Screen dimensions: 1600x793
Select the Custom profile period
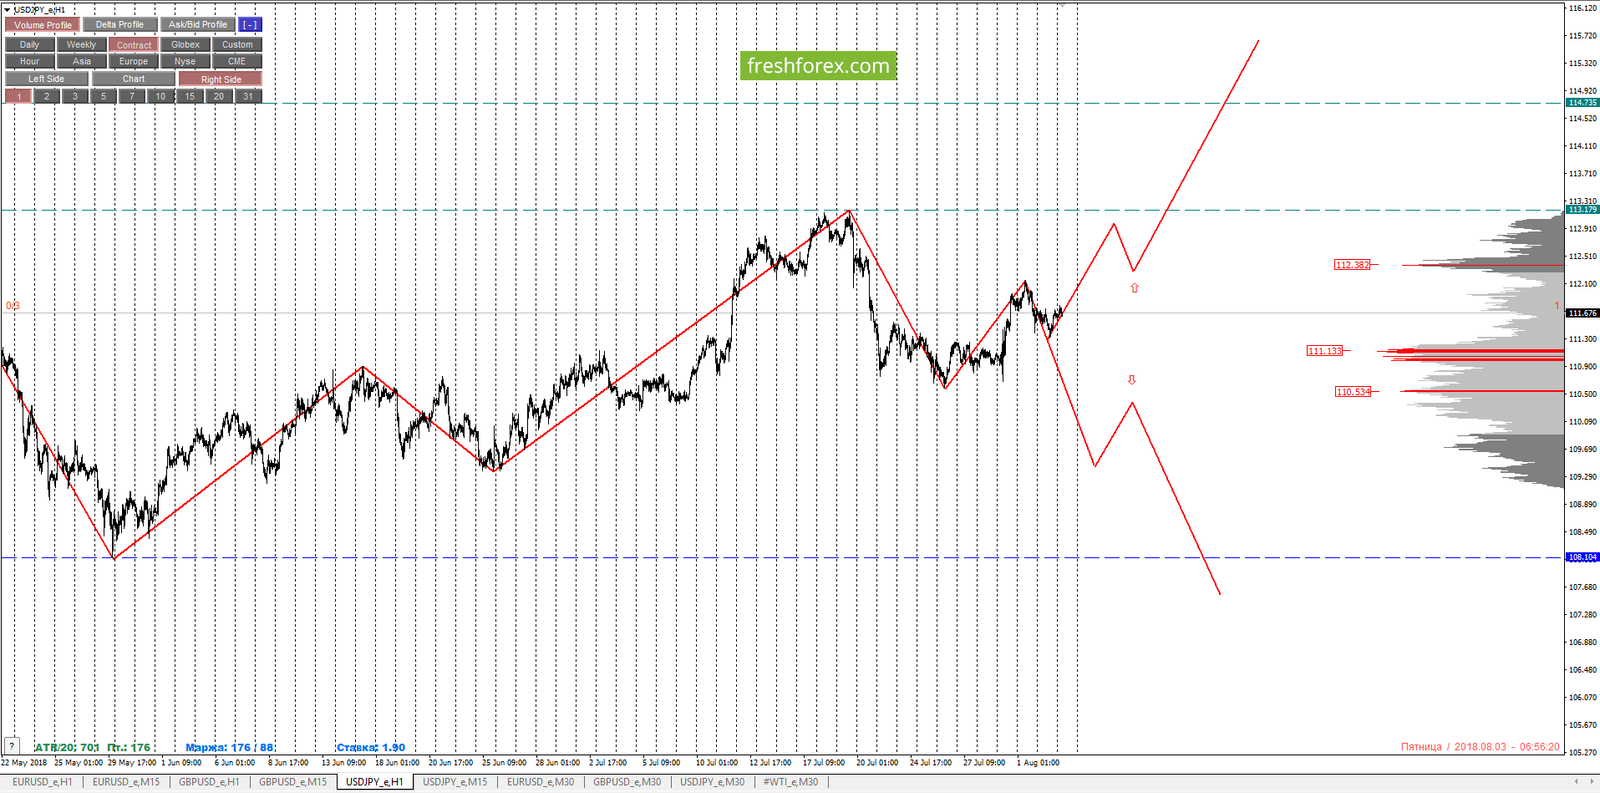pyautogui.click(x=237, y=45)
